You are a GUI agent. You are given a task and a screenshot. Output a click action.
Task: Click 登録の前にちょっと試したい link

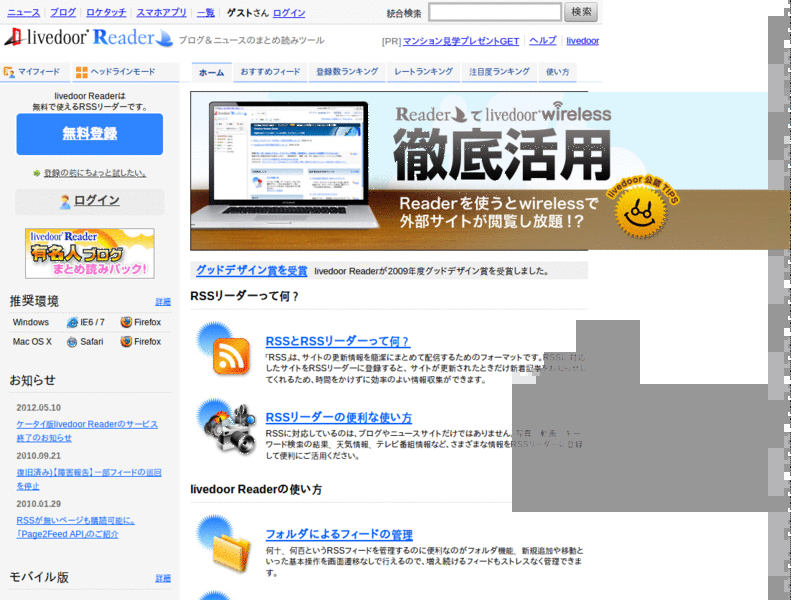(x=95, y=173)
